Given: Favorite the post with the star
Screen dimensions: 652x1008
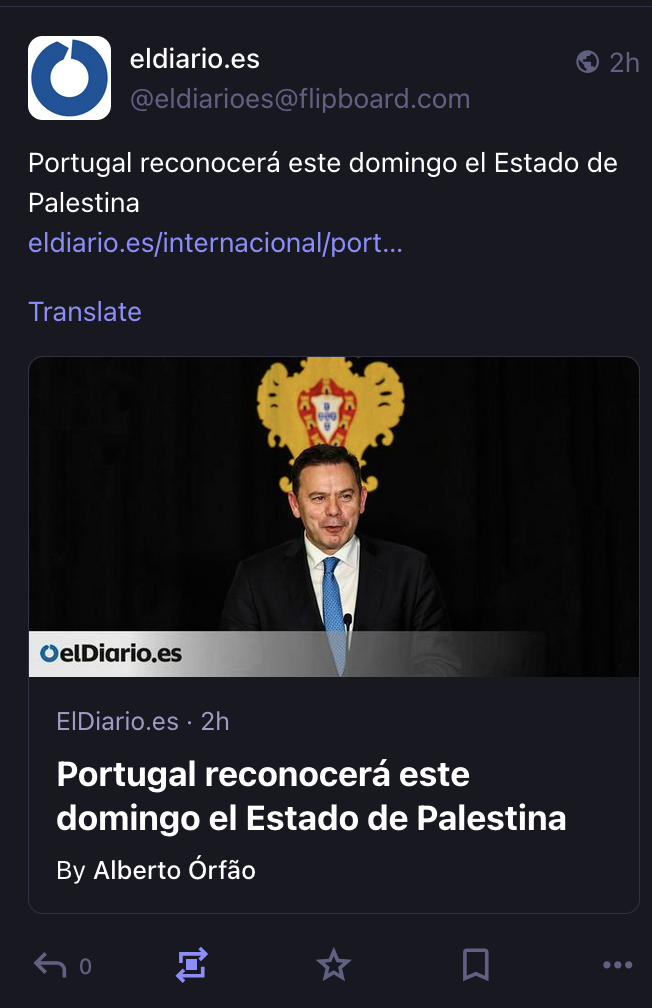Looking at the screenshot, I should [333, 965].
